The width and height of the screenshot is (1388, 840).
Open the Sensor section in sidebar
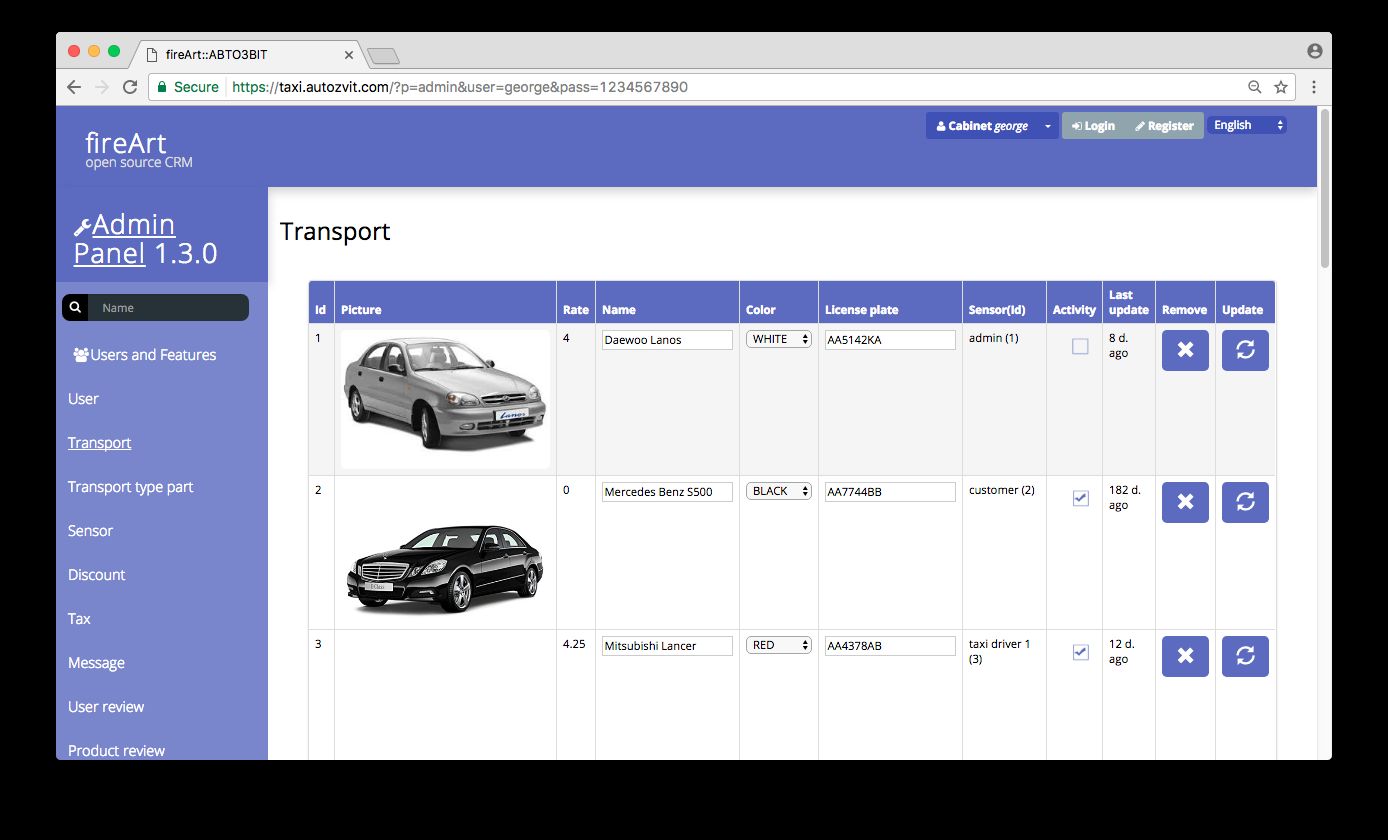(90, 531)
